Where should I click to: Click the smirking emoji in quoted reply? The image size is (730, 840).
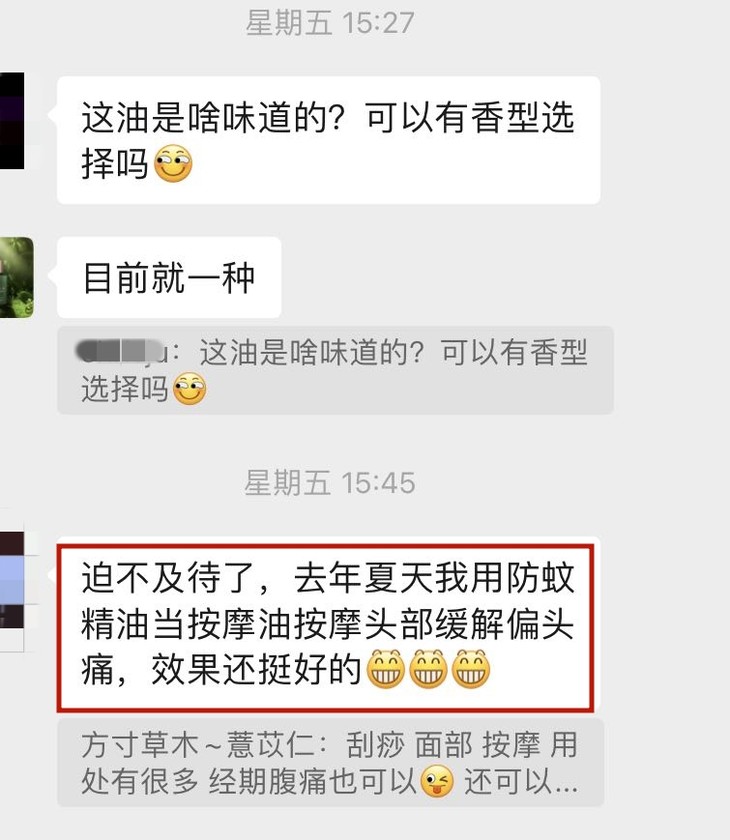[x=188, y=388]
